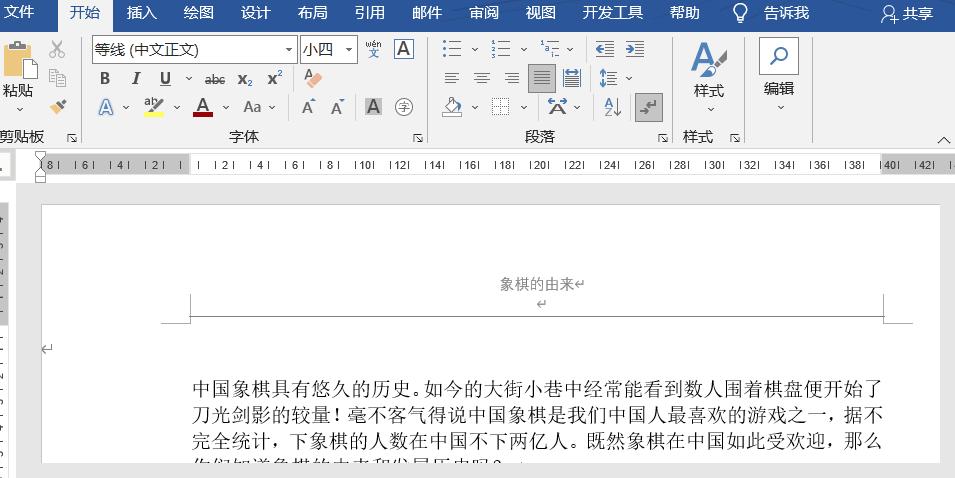This screenshot has width=955, height=478.
Task: Click the Paste clipboard icon
Action: (20, 60)
